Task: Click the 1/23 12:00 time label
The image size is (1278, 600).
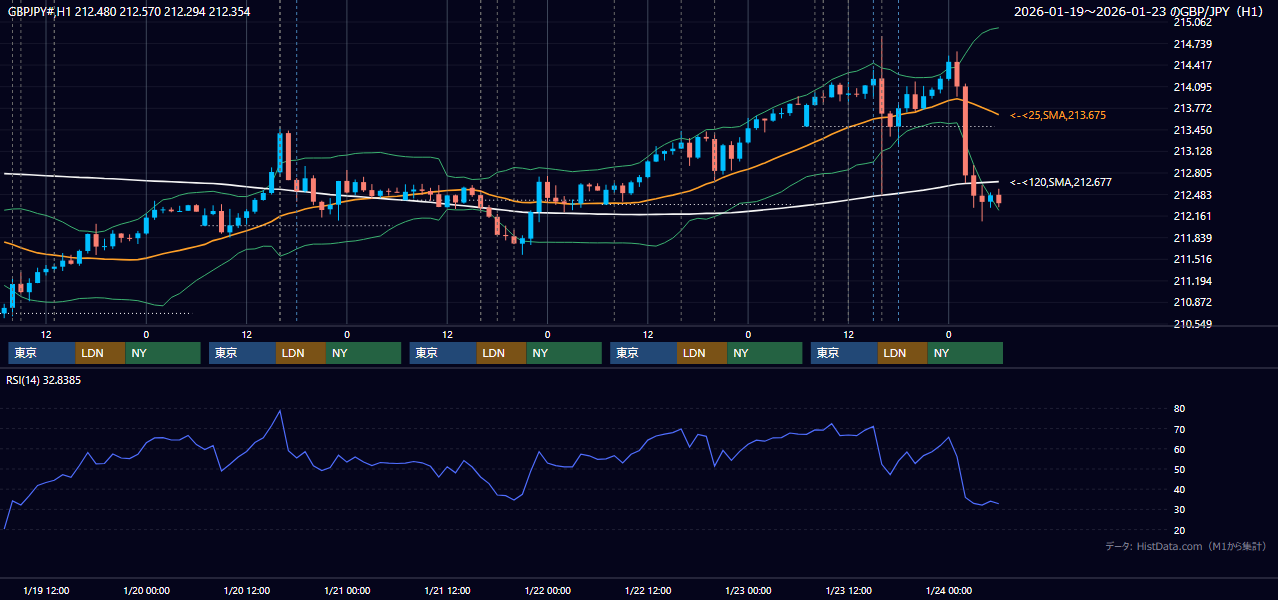Action: (x=848, y=591)
